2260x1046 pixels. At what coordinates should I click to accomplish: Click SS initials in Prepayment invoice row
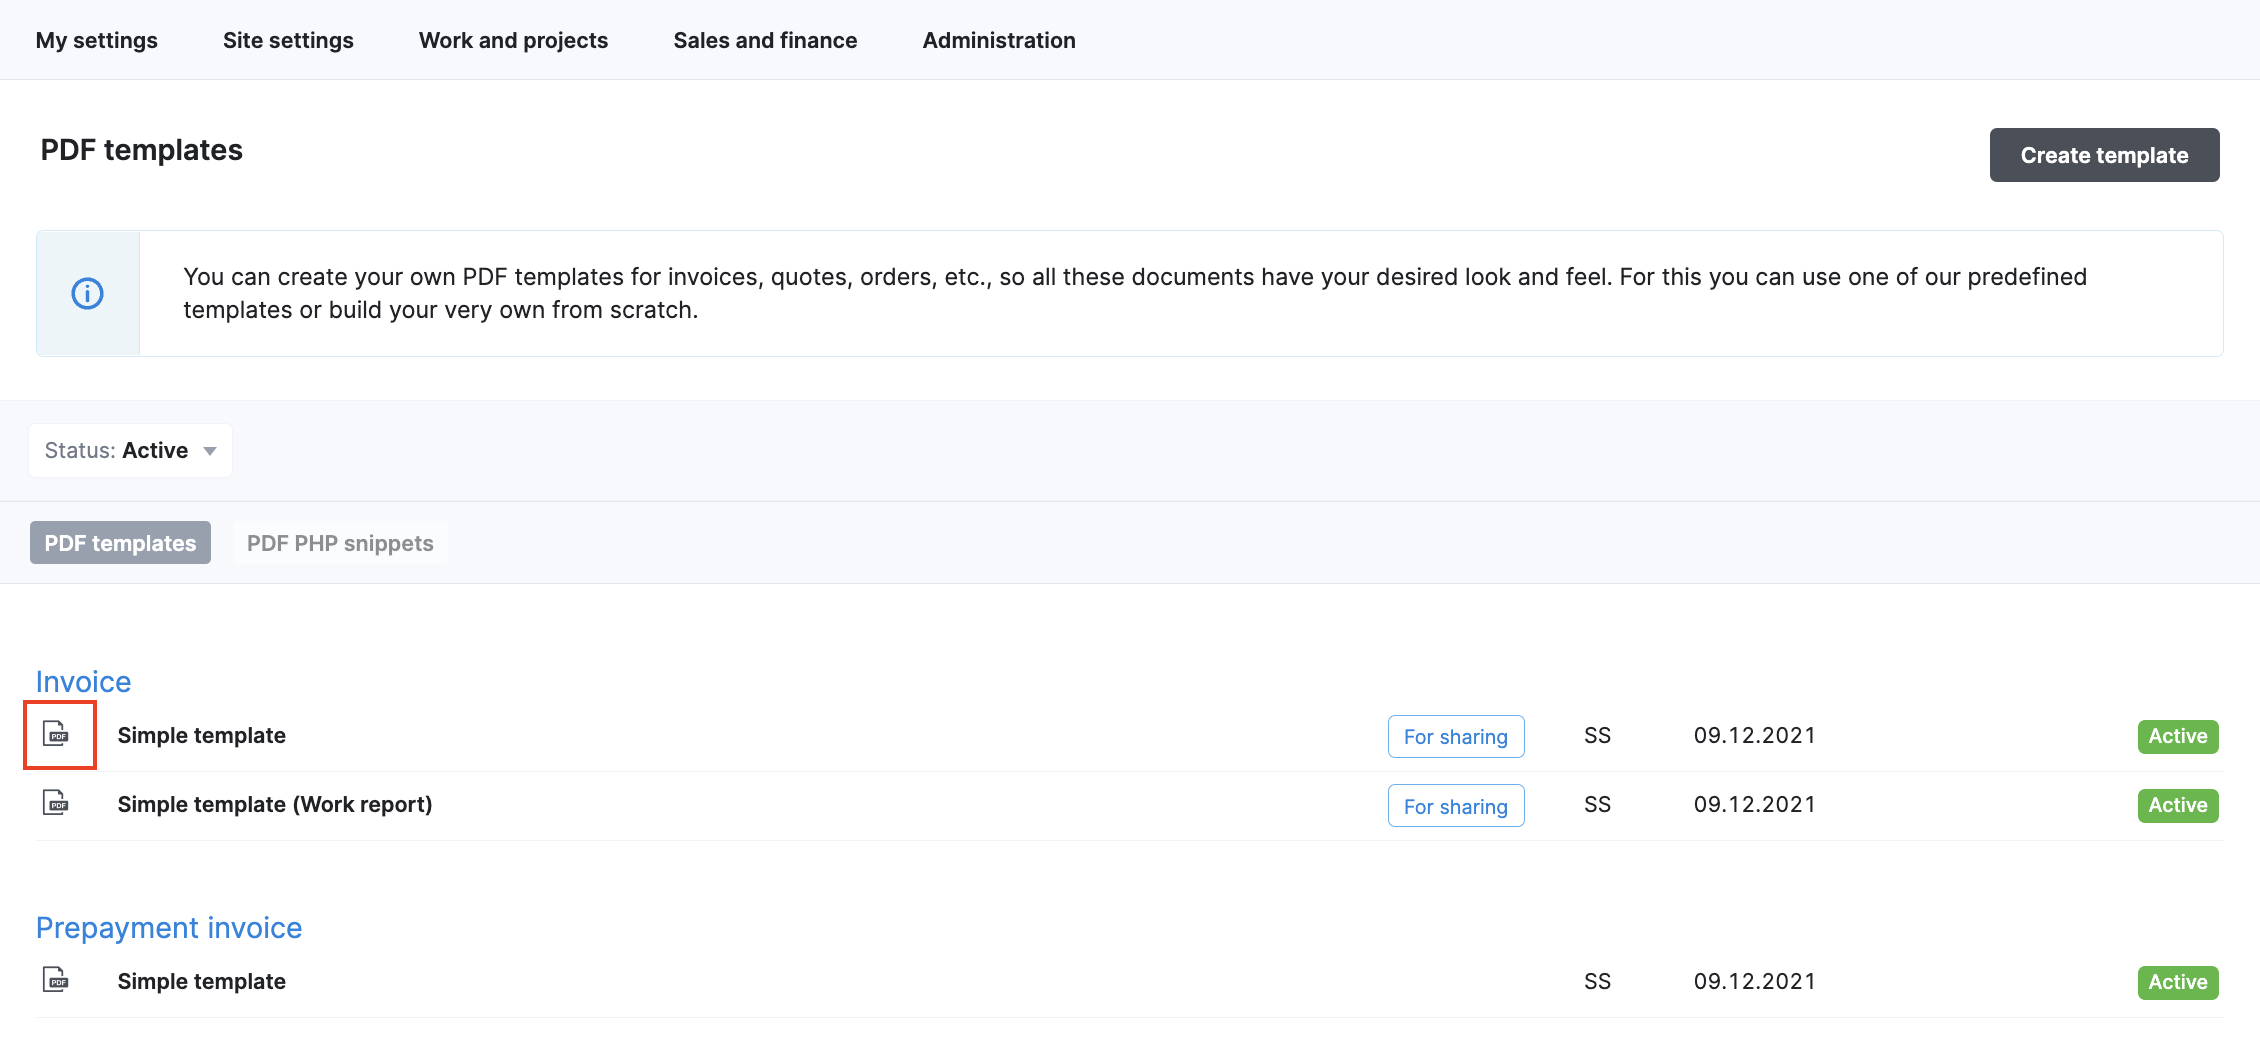click(x=1598, y=982)
